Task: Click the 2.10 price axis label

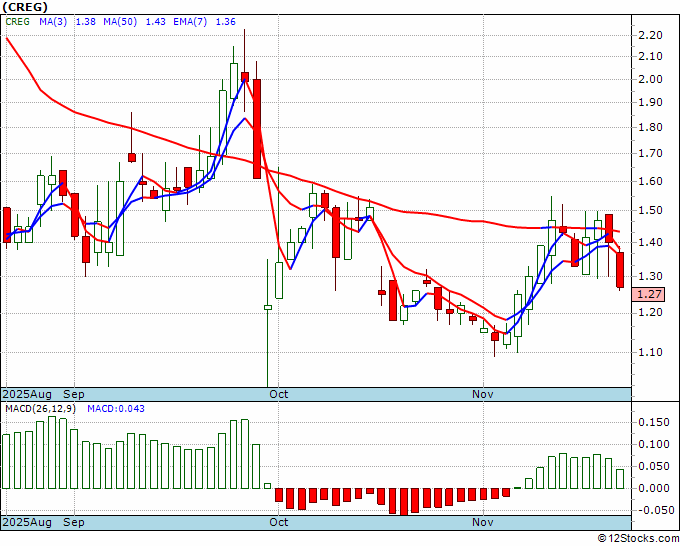Action: 650,56
